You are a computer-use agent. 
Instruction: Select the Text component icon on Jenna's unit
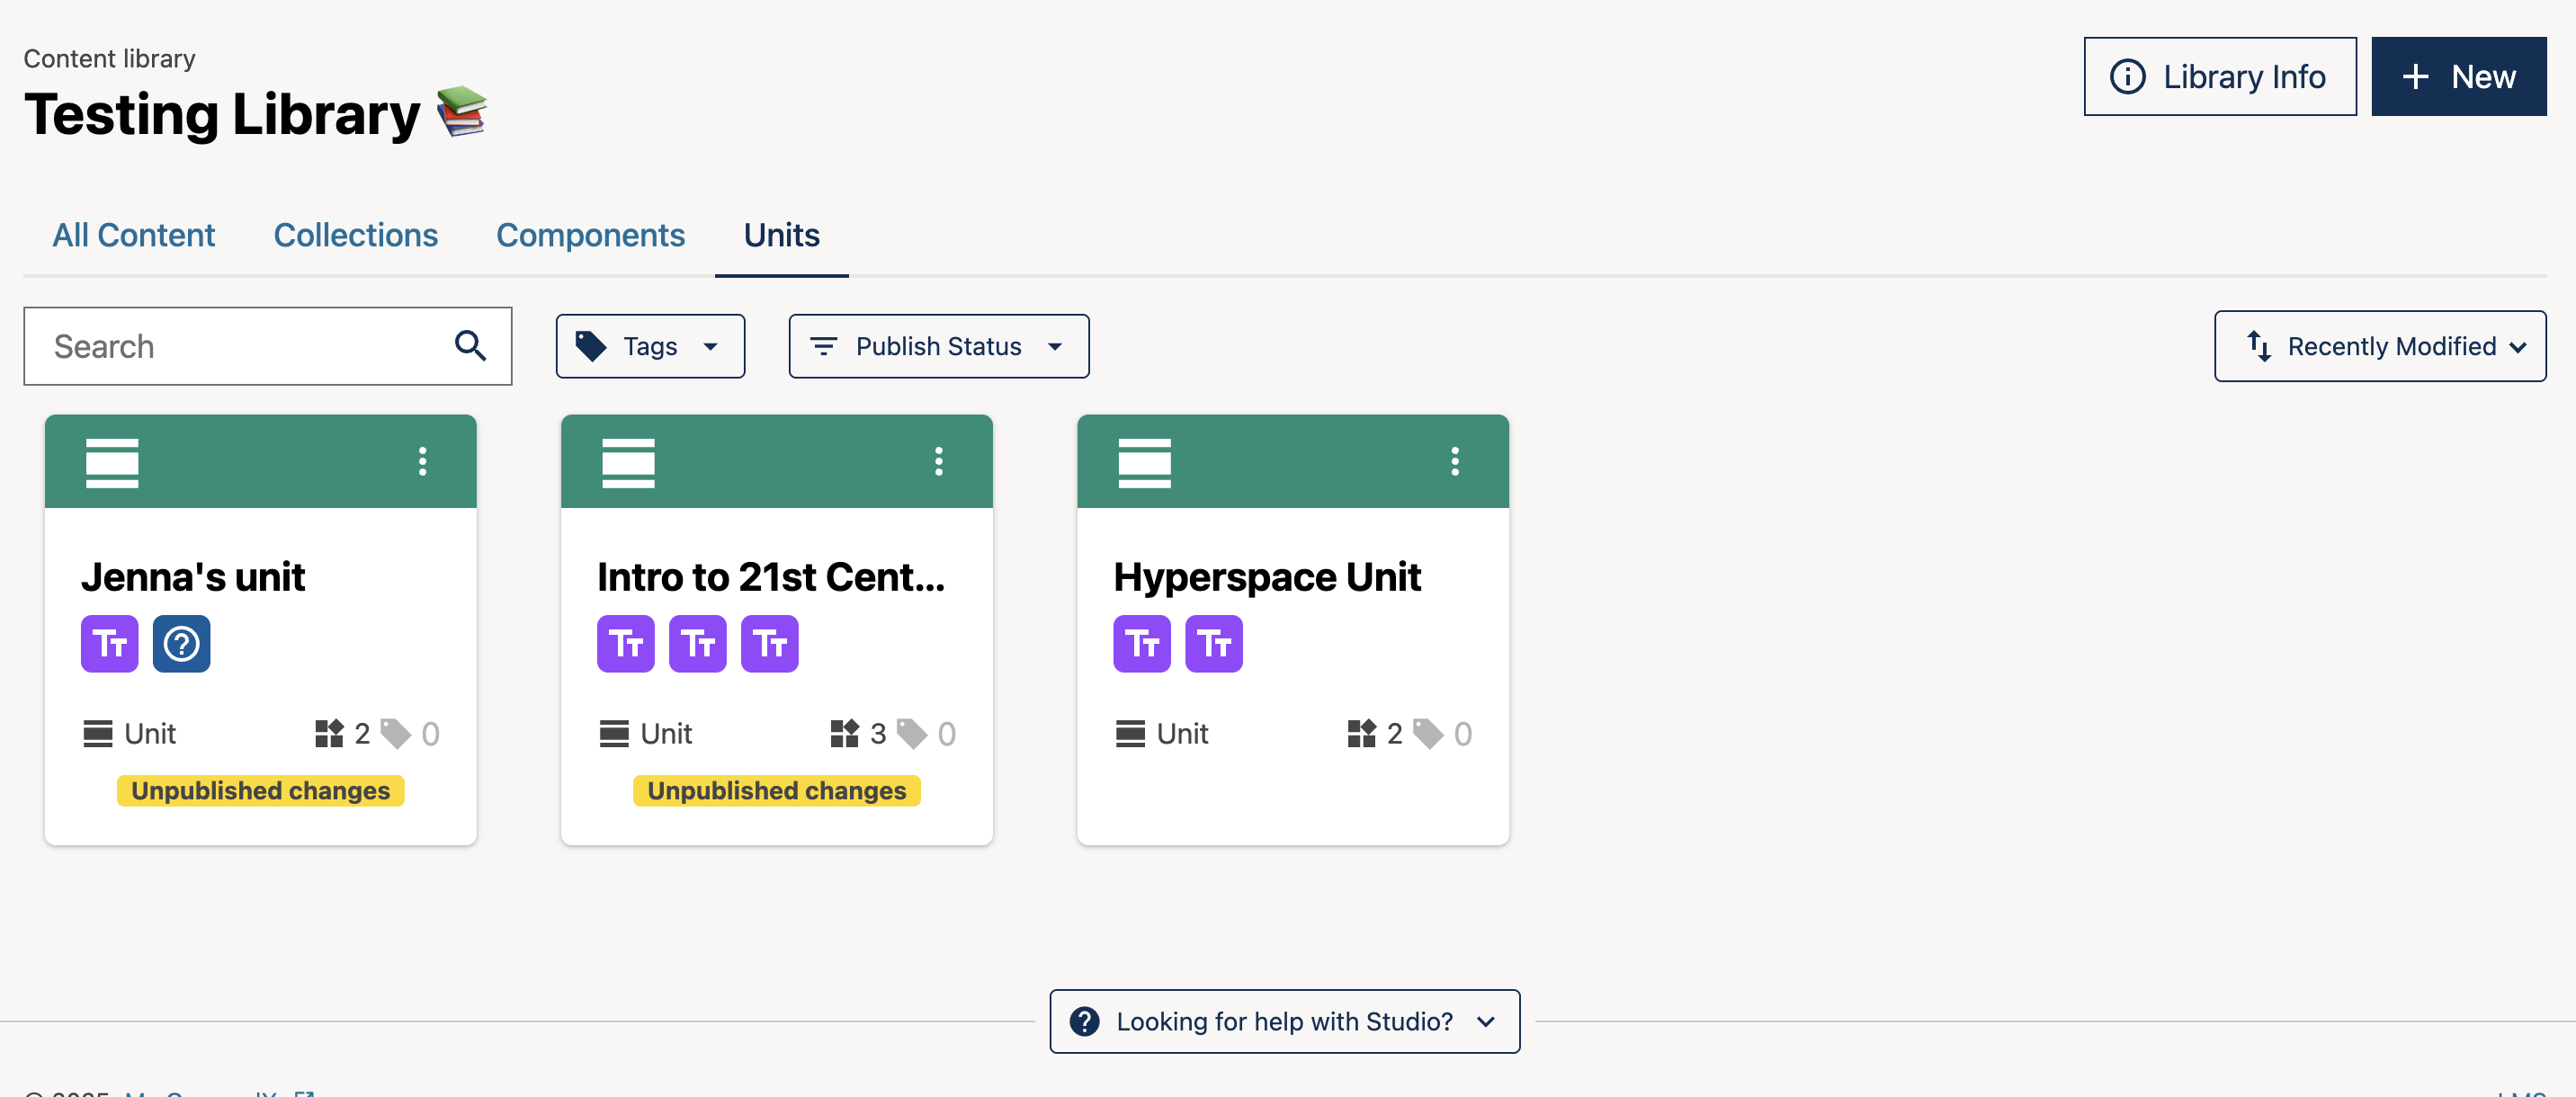tap(109, 644)
